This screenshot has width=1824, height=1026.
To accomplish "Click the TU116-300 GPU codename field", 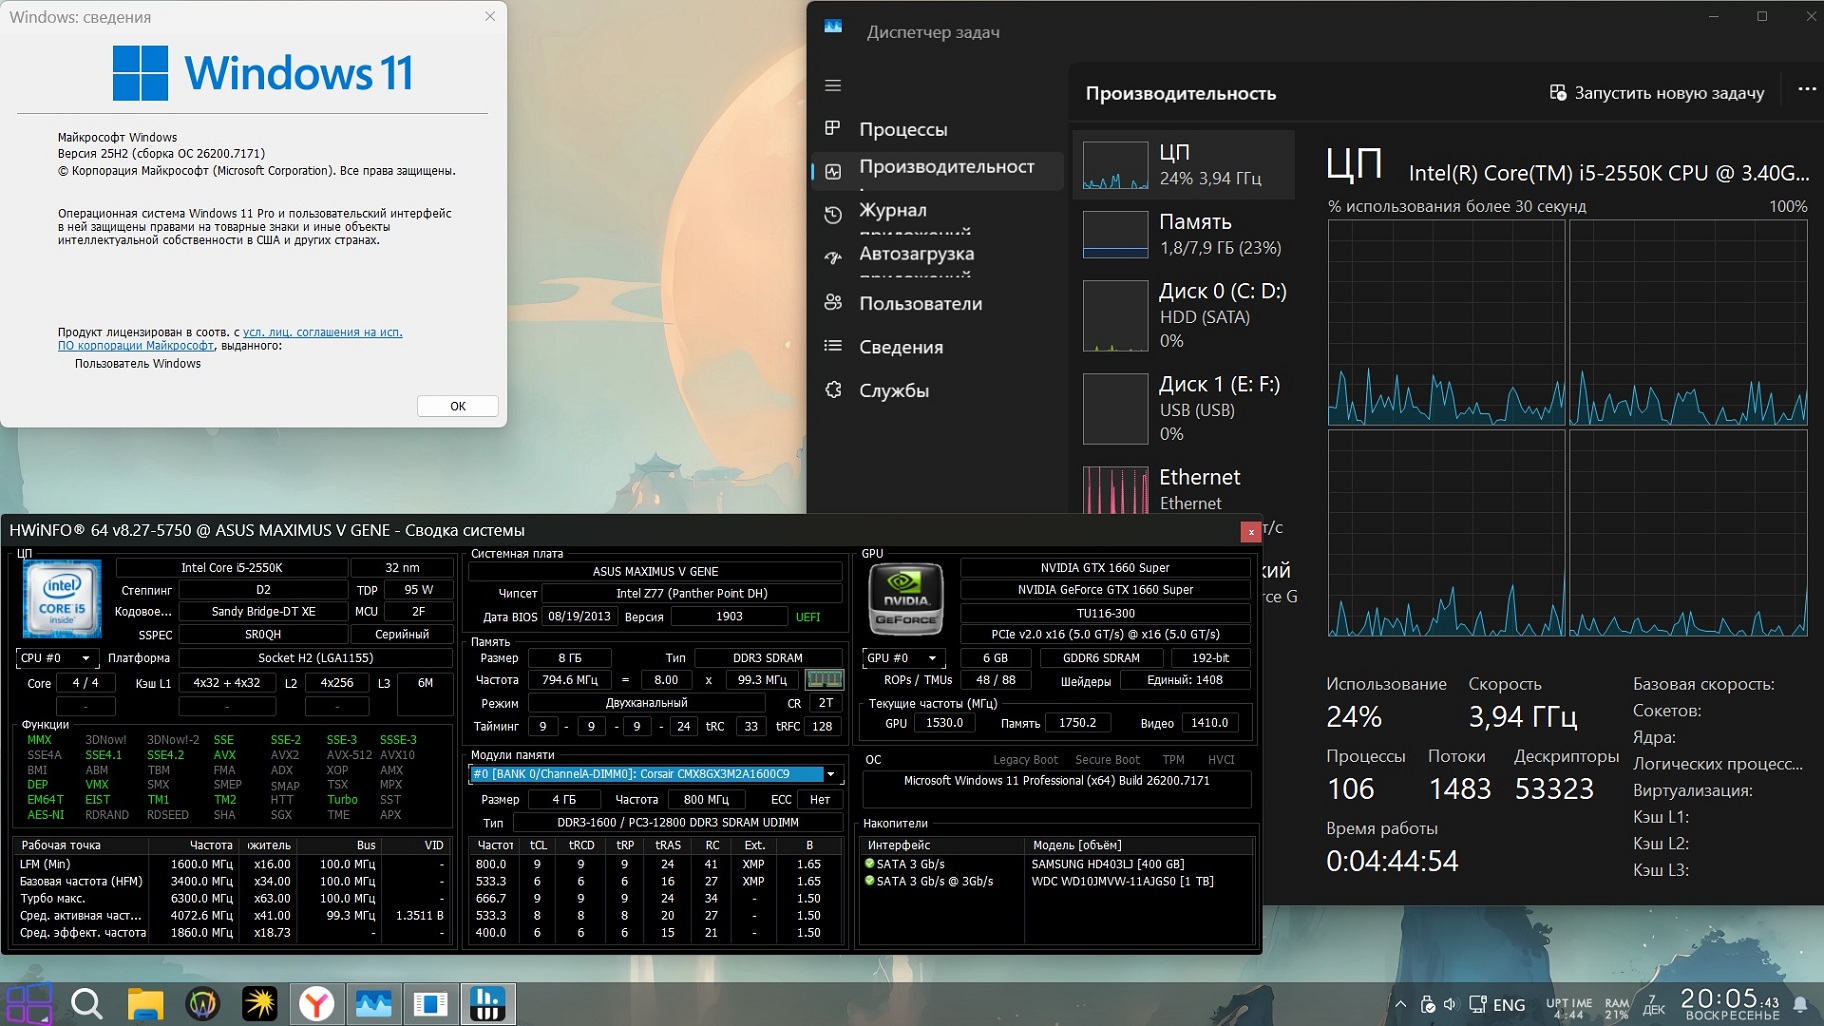I will [x=1105, y=613].
